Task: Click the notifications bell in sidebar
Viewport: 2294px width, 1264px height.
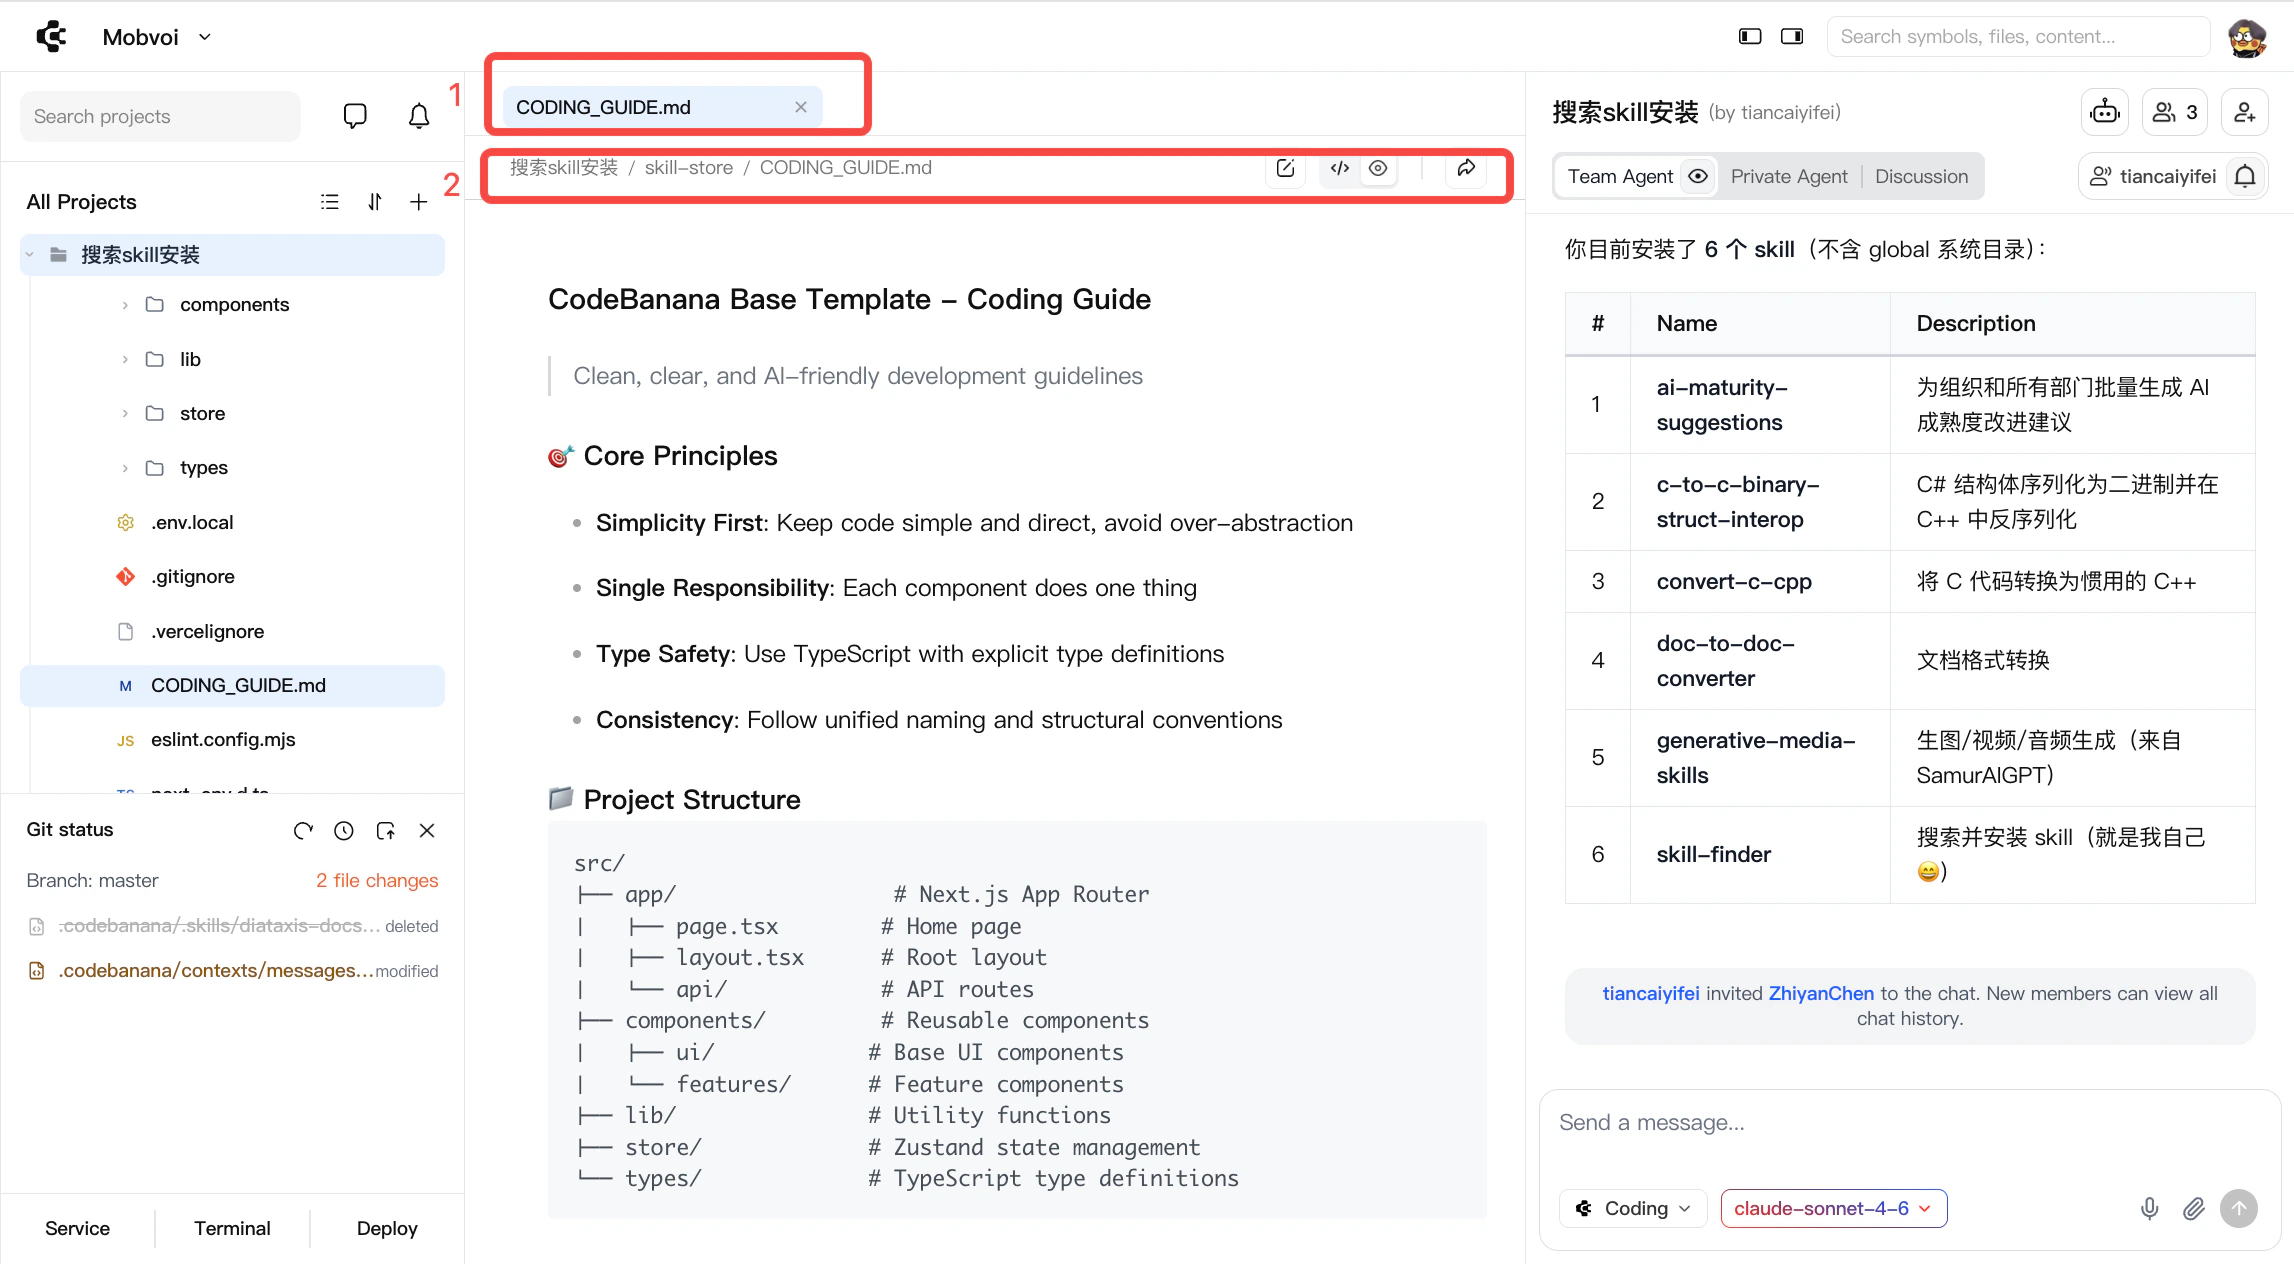Action: tap(419, 116)
